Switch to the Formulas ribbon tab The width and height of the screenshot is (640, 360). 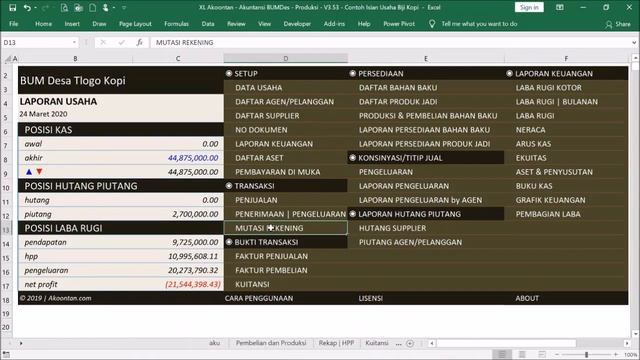[176, 24]
